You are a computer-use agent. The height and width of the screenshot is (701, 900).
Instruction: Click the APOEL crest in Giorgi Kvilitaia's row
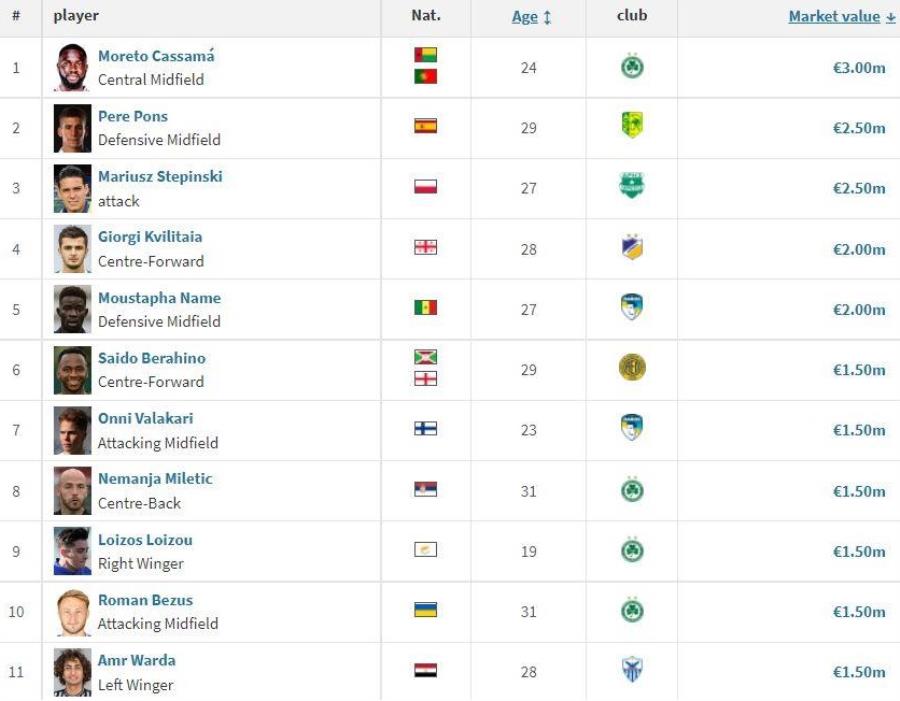[x=632, y=247]
